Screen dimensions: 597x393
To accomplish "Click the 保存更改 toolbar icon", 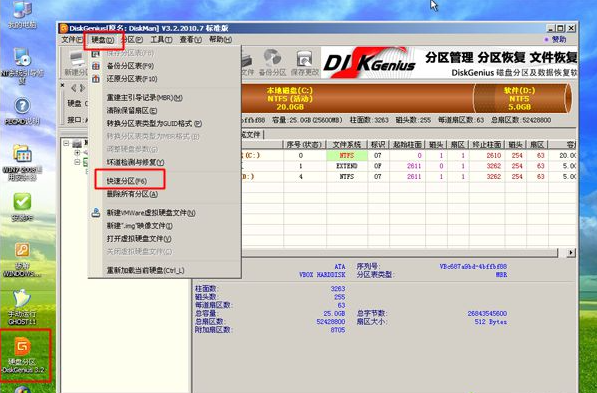I will [x=305, y=63].
